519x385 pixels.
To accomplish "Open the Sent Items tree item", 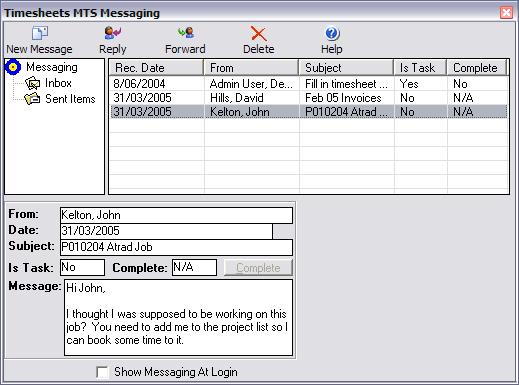I will [x=70, y=99].
